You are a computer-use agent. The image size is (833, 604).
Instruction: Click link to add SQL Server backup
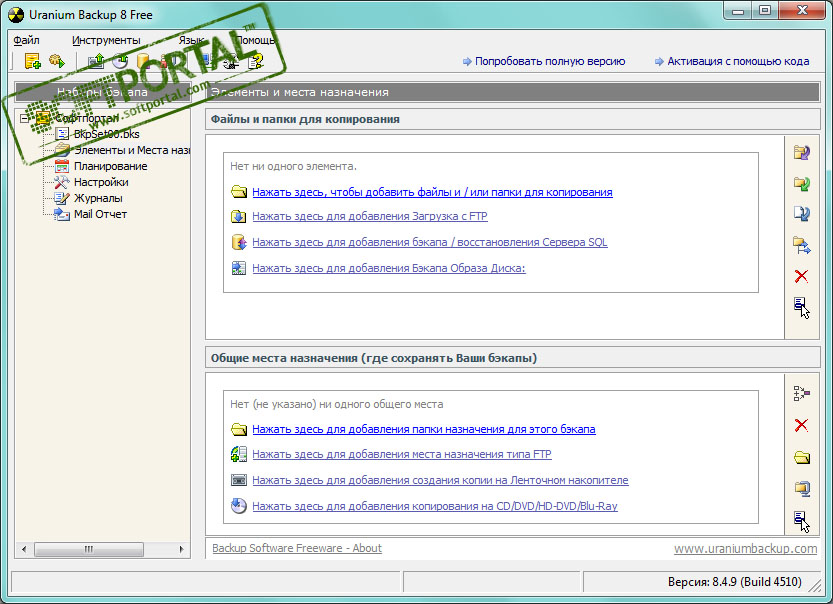coord(429,242)
